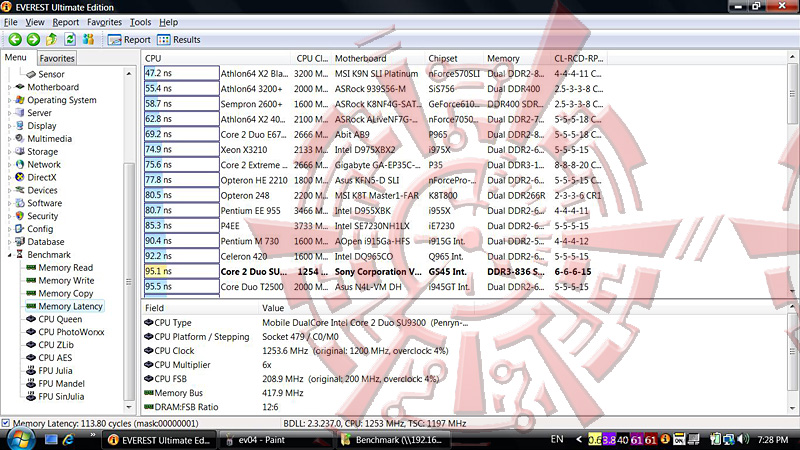Select the Core 2 Duo SU... 95.1 ns row
This screenshot has width=800, height=450.
click(375, 271)
